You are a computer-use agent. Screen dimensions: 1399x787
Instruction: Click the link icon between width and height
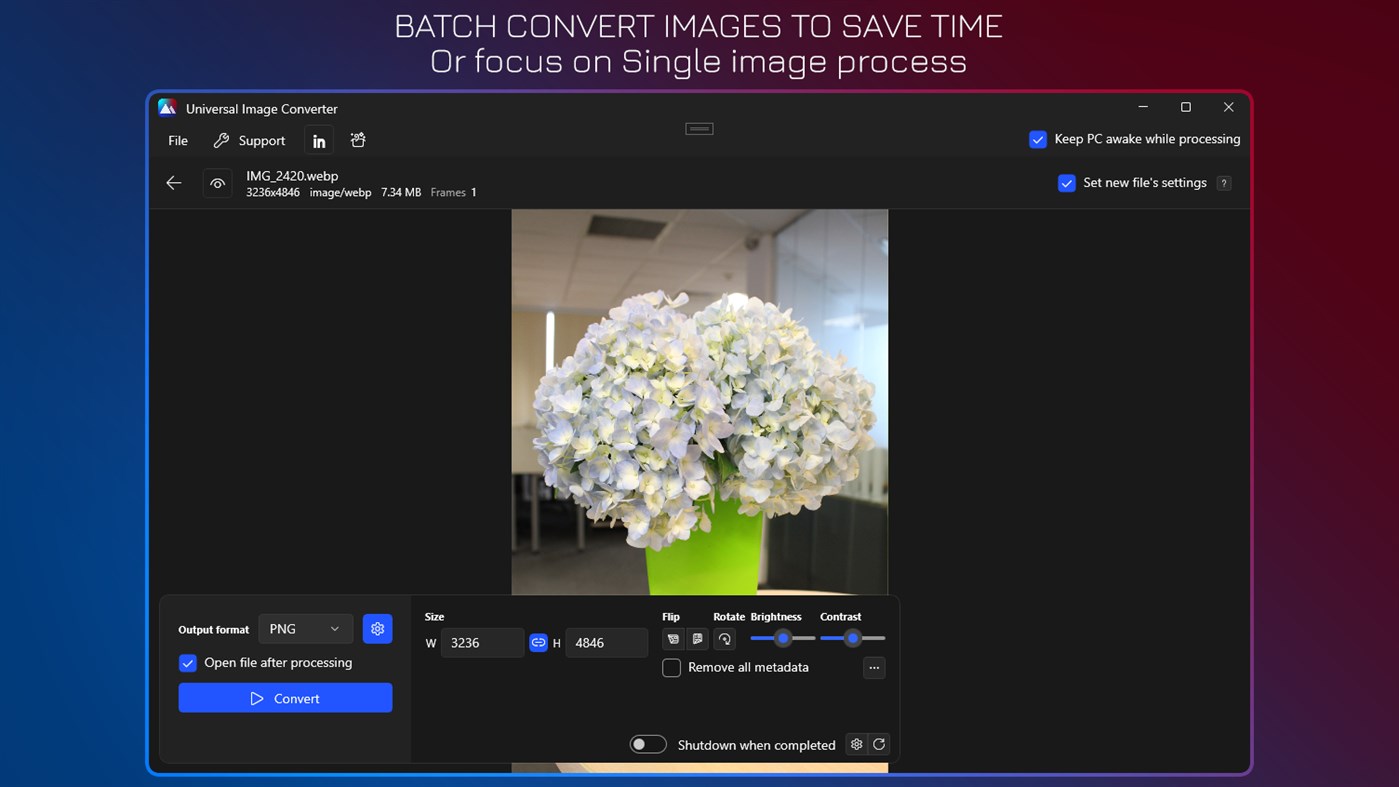pyautogui.click(x=538, y=642)
